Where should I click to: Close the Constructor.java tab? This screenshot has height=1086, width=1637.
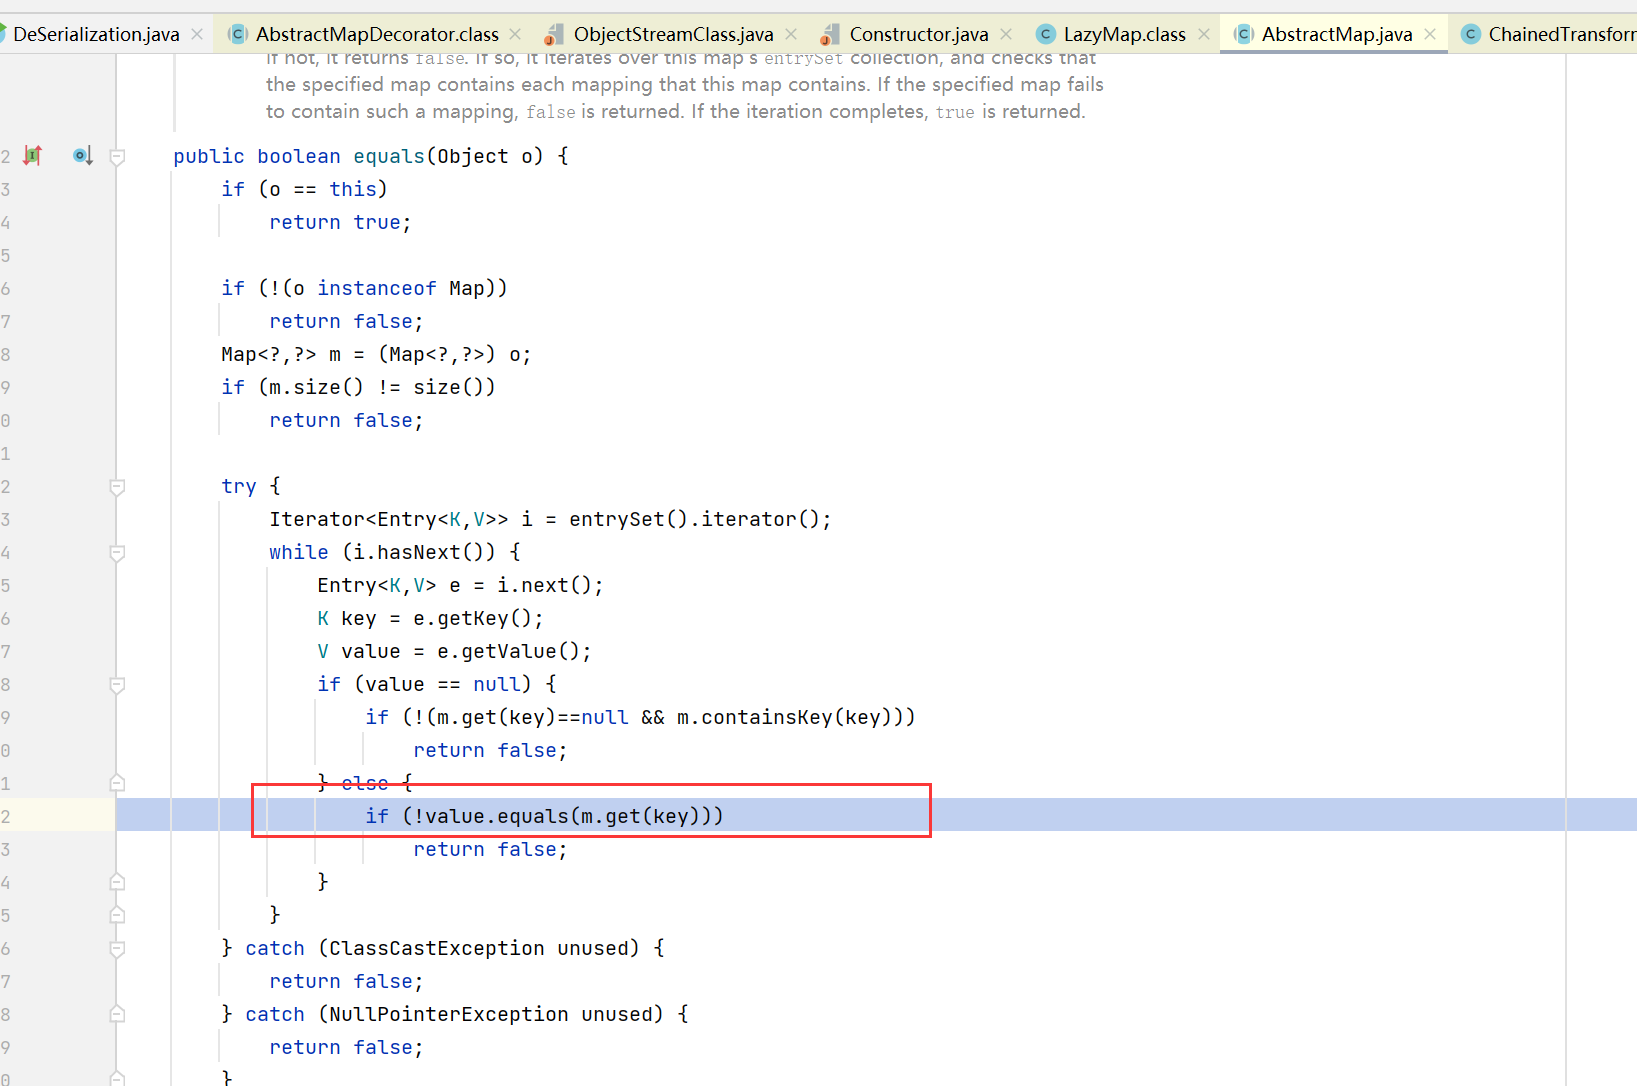[x=1006, y=34]
